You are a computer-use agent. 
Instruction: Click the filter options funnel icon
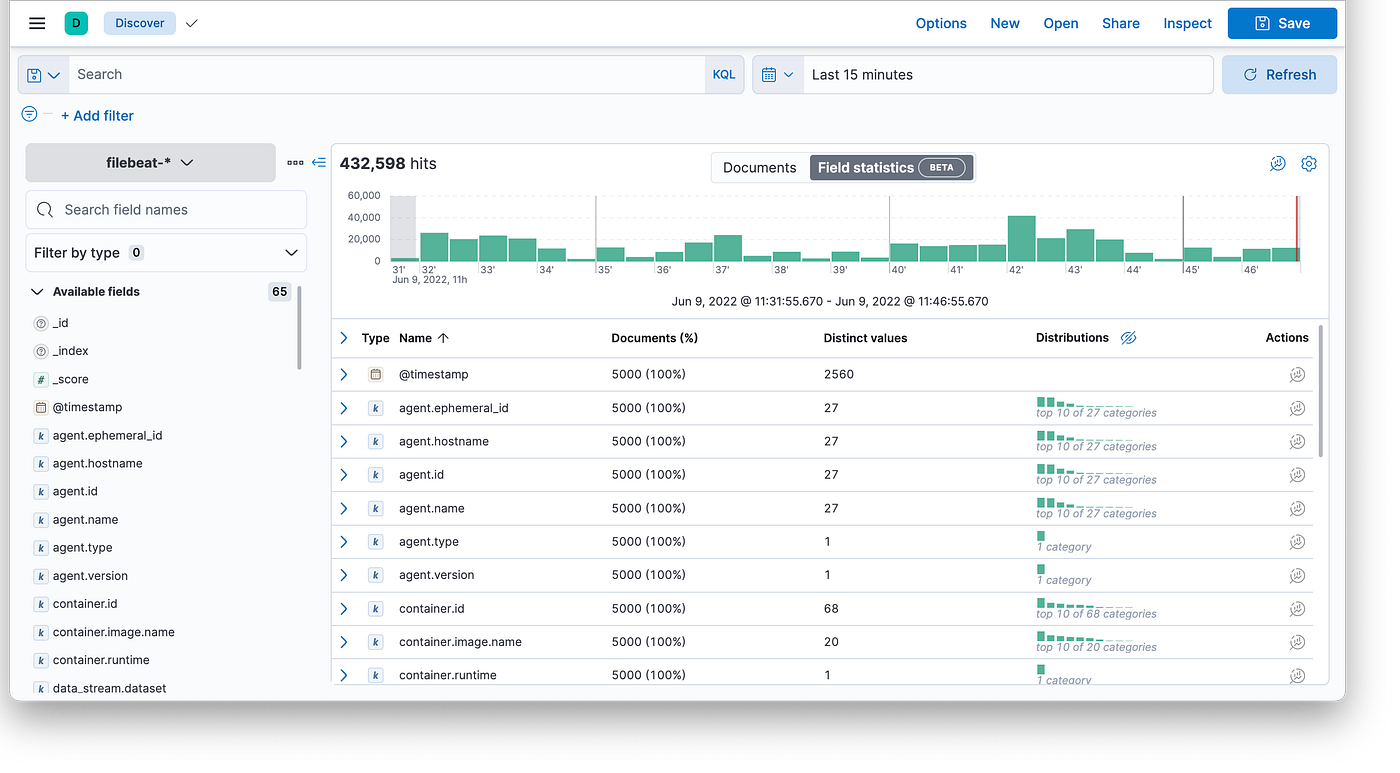click(x=30, y=115)
